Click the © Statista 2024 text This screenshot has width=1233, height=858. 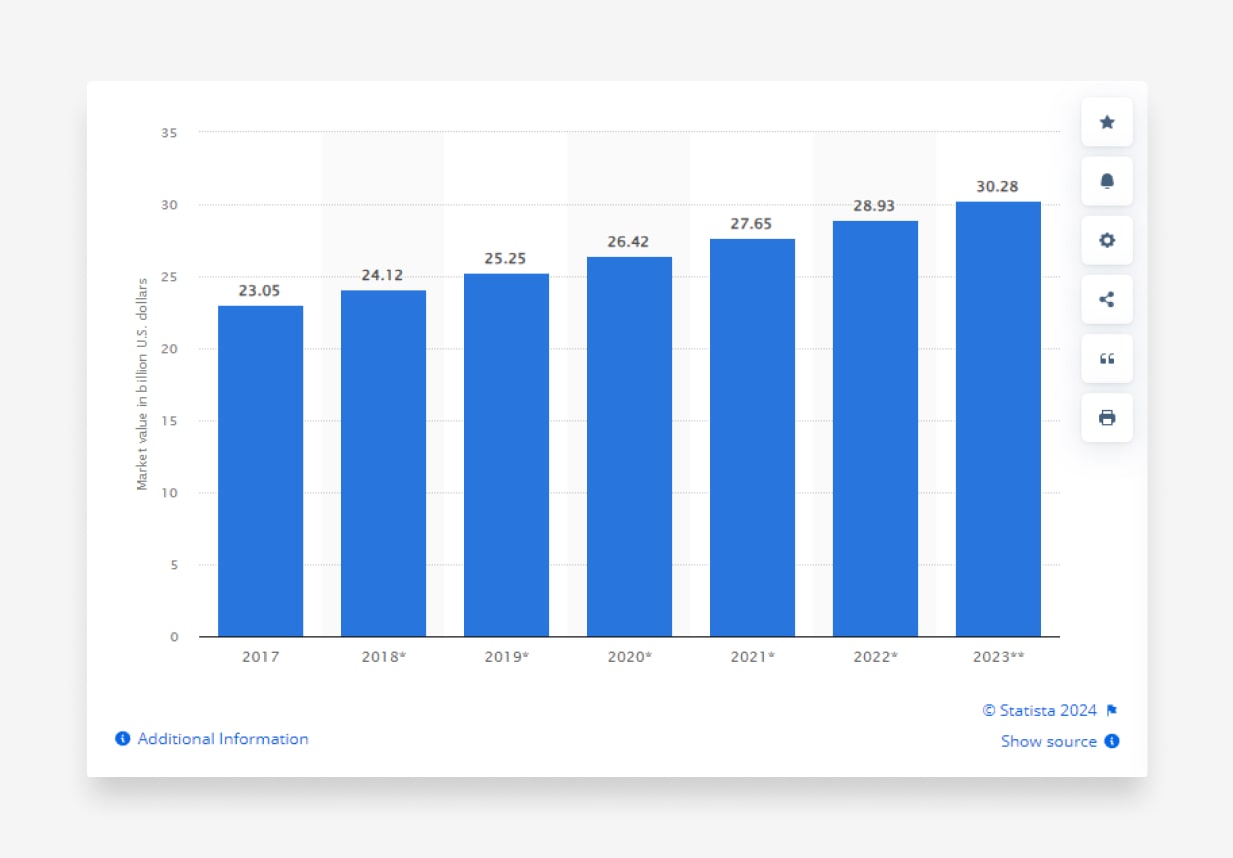click(x=1039, y=711)
